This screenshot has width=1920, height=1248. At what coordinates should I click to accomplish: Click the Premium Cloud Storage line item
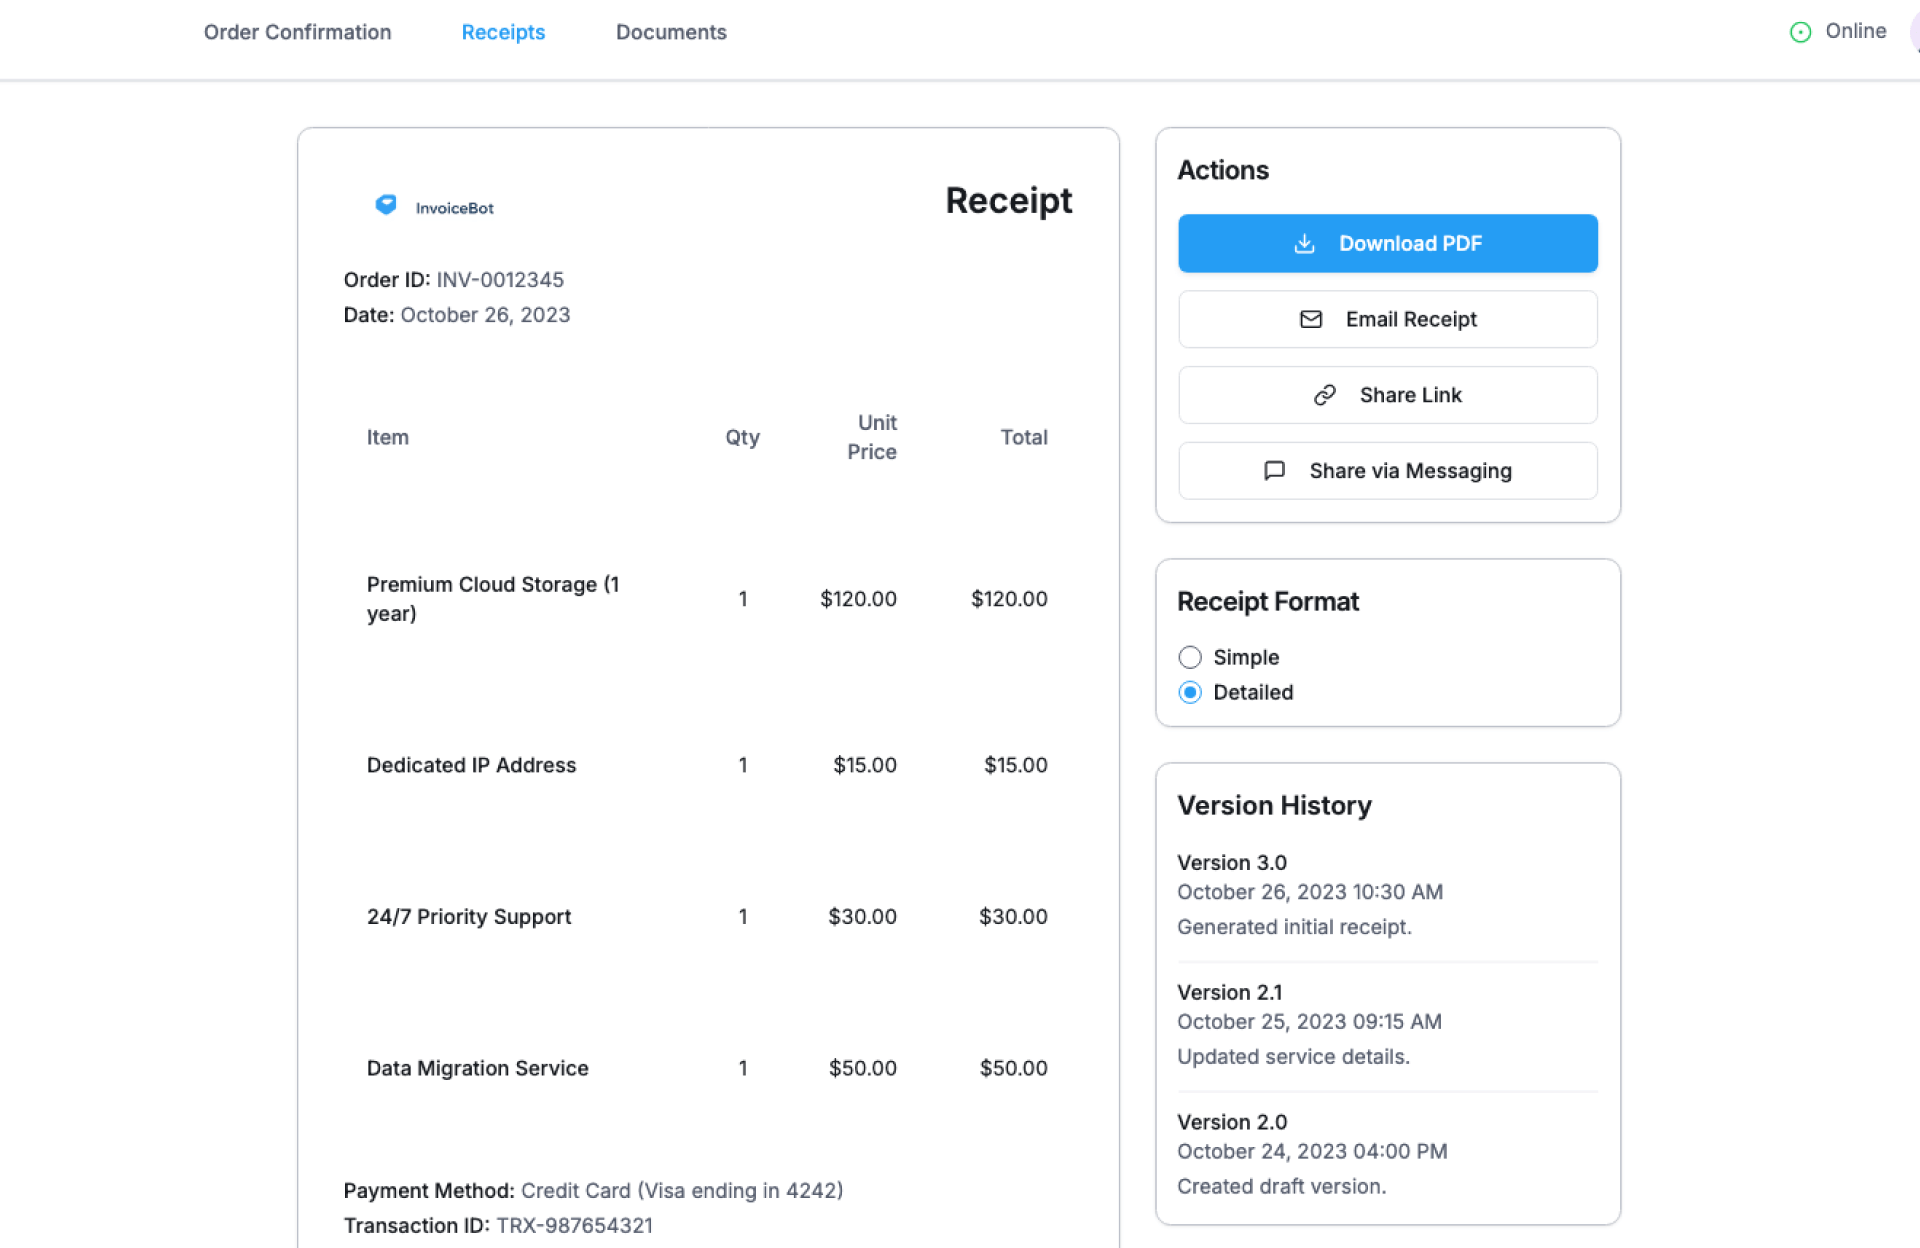point(493,598)
